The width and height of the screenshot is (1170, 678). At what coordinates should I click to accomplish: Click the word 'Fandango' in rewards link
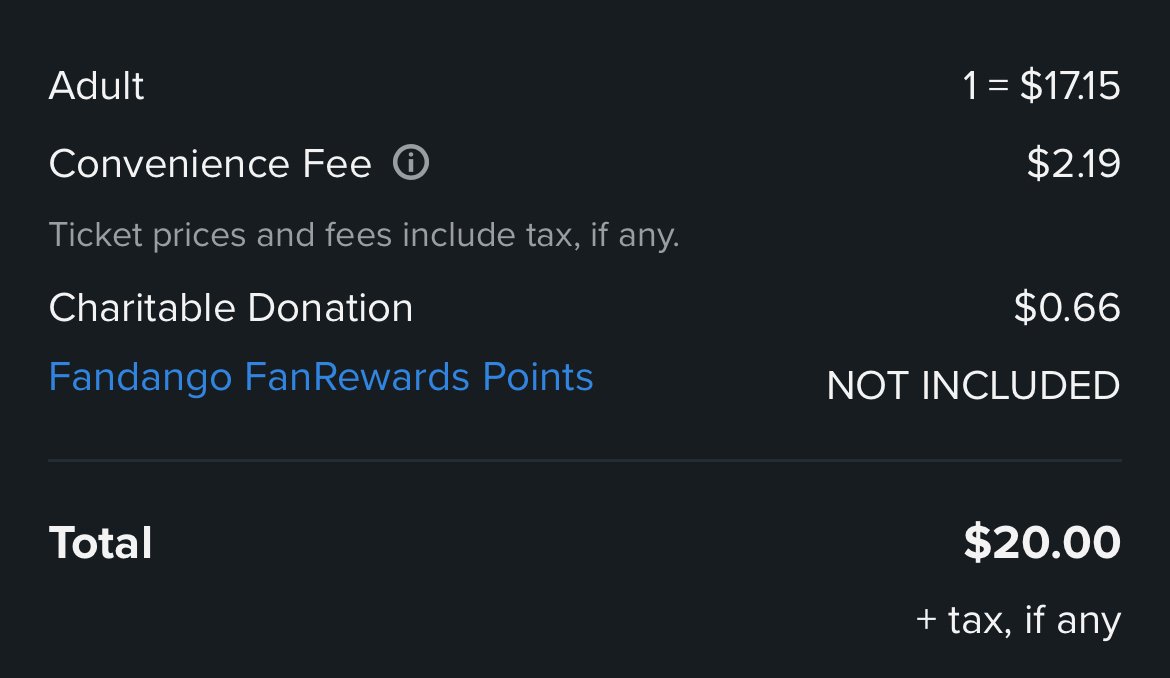(140, 379)
